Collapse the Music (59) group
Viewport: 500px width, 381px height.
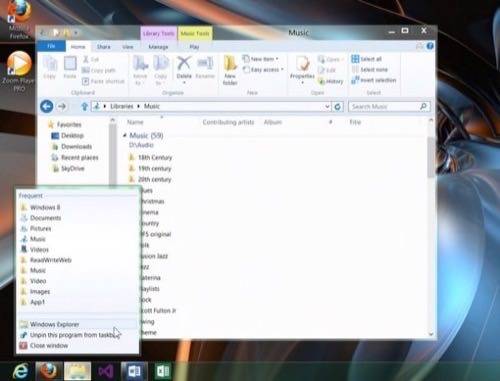(125, 135)
